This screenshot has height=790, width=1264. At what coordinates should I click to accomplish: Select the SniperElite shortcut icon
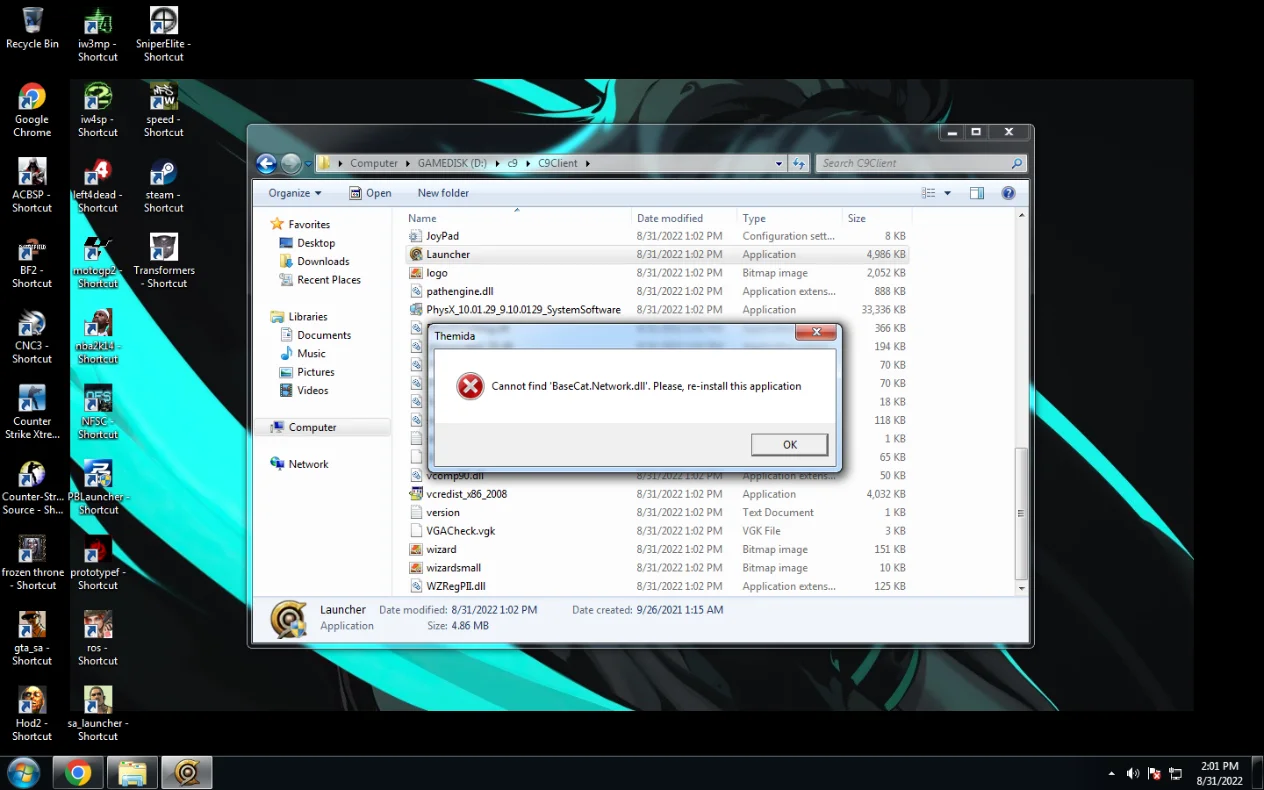click(x=164, y=35)
